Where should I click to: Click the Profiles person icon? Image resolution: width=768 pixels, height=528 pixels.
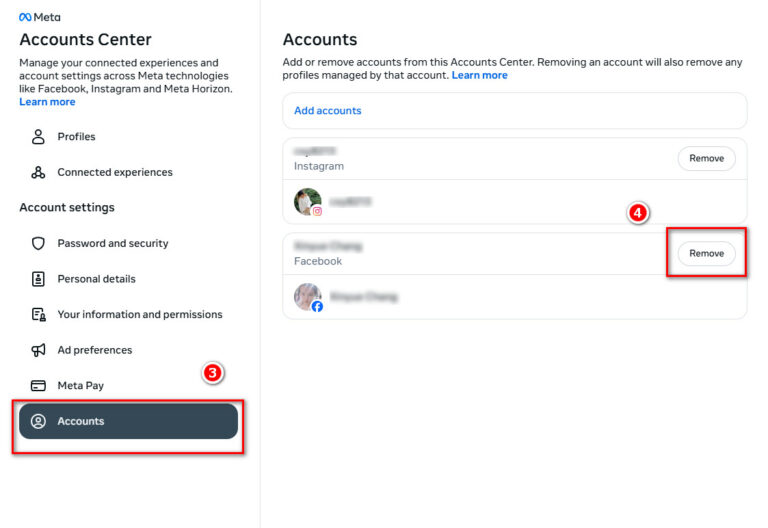coord(38,137)
